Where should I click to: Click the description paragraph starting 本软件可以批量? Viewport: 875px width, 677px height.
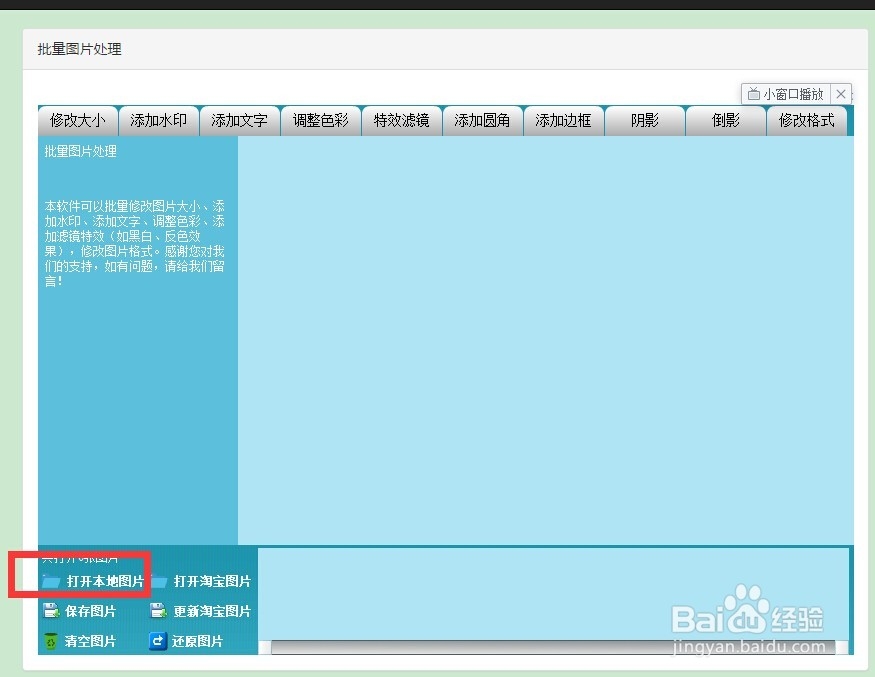pyautogui.click(x=134, y=243)
